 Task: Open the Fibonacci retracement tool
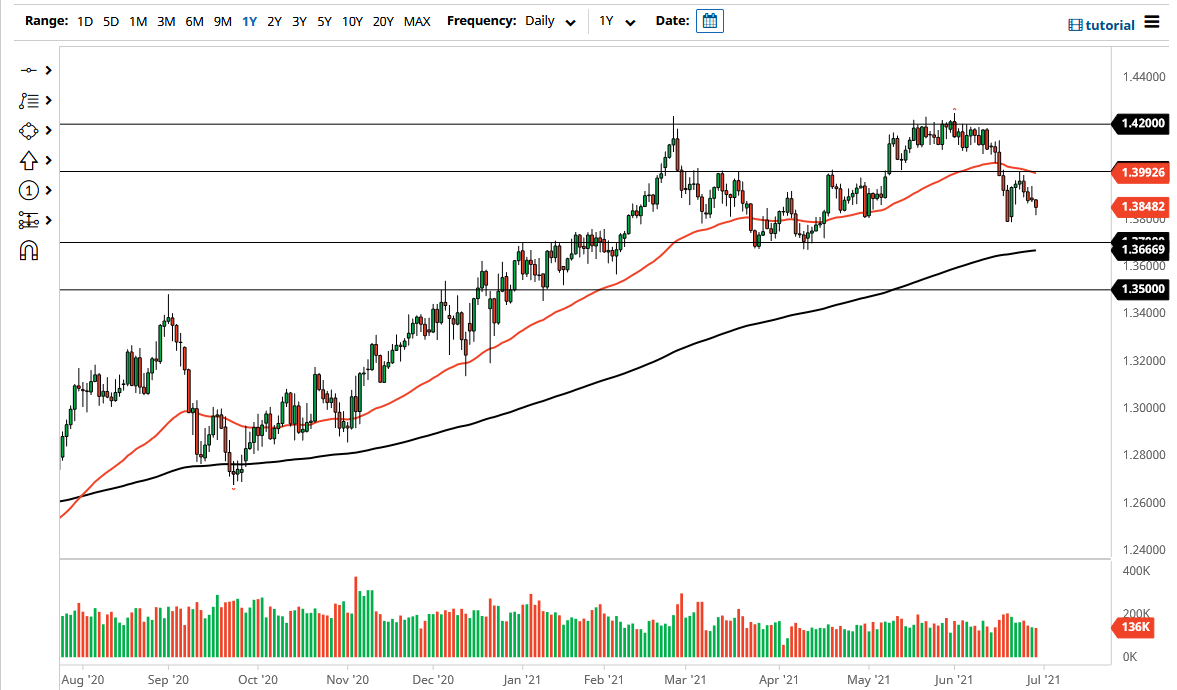tap(28, 100)
